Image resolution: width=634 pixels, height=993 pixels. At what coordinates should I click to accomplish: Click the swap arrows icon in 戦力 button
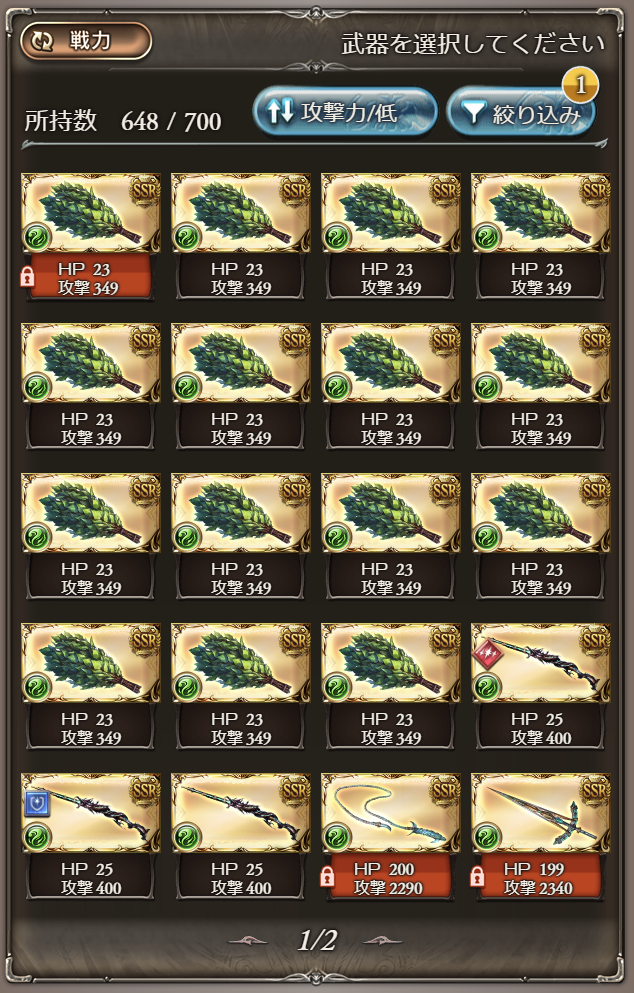45,42
